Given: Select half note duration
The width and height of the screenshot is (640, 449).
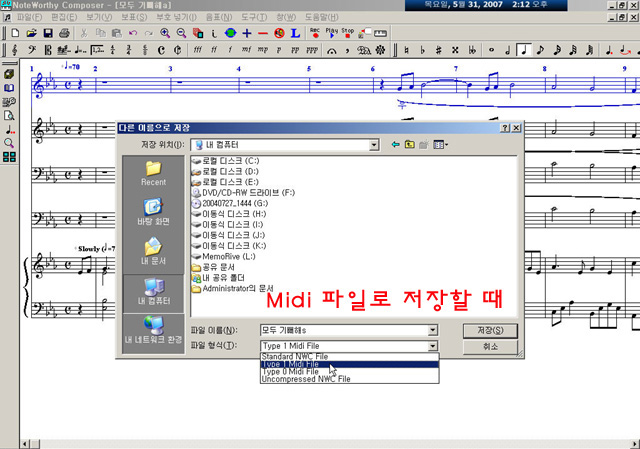Looking at the screenshot, I should click(x=508, y=50).
